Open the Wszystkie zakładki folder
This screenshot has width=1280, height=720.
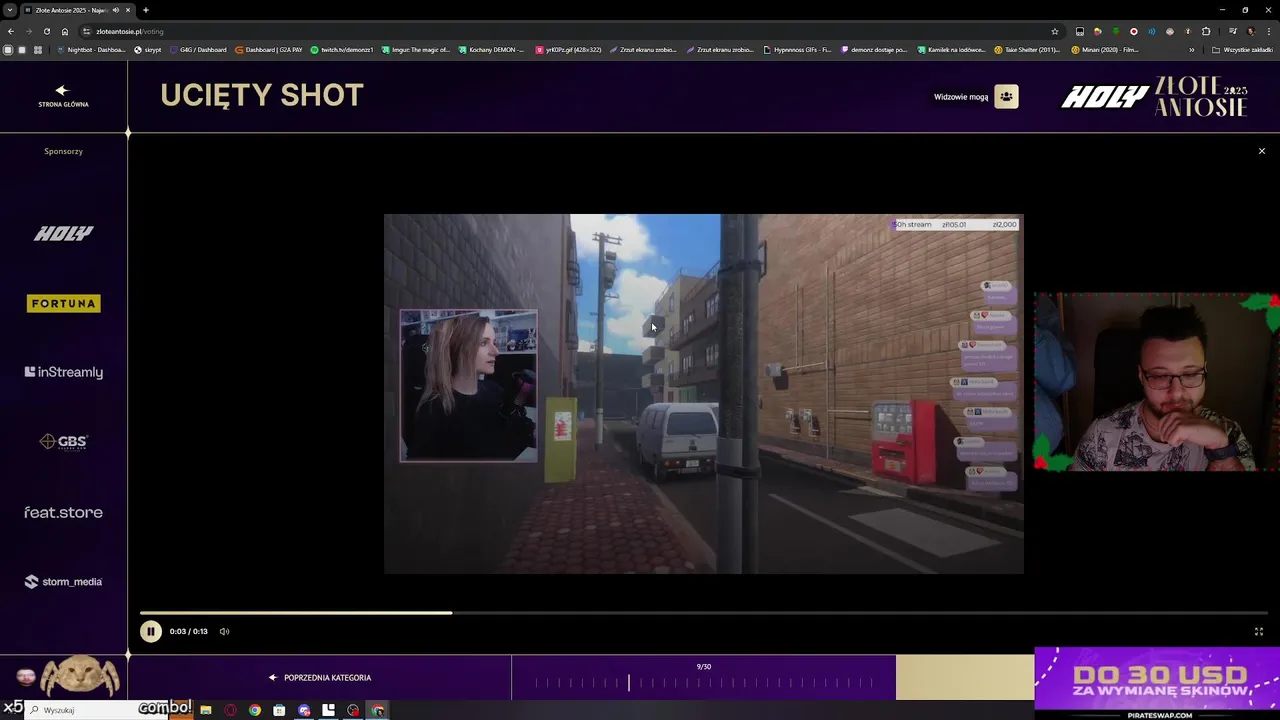coord(1242,50)
